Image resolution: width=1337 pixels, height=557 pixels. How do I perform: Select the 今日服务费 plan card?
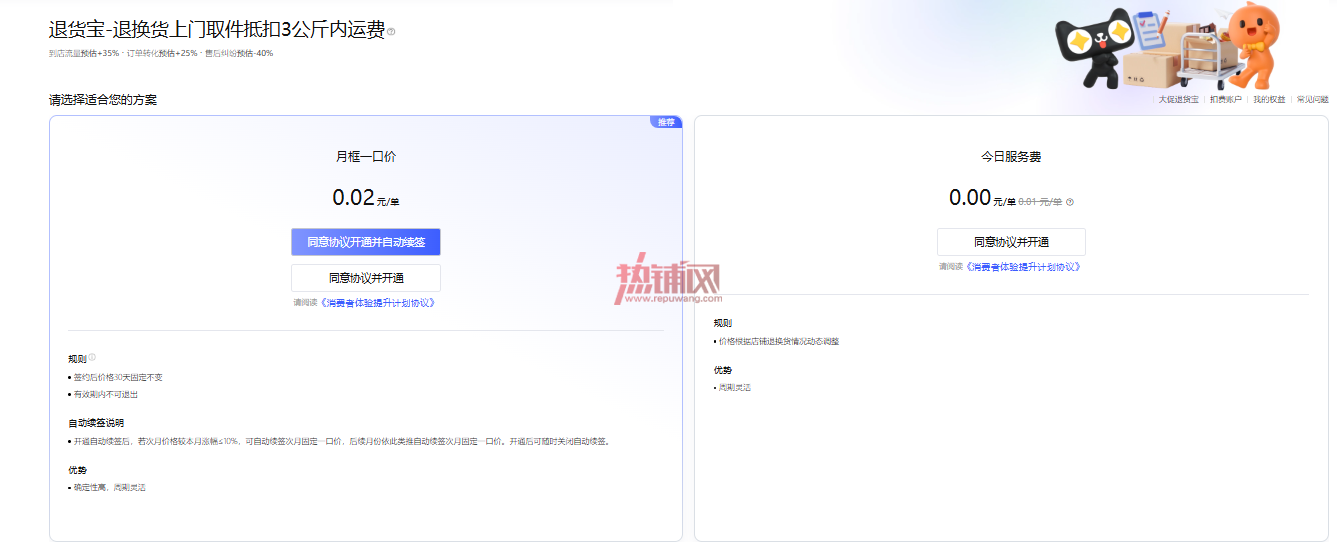point(1011,328)
